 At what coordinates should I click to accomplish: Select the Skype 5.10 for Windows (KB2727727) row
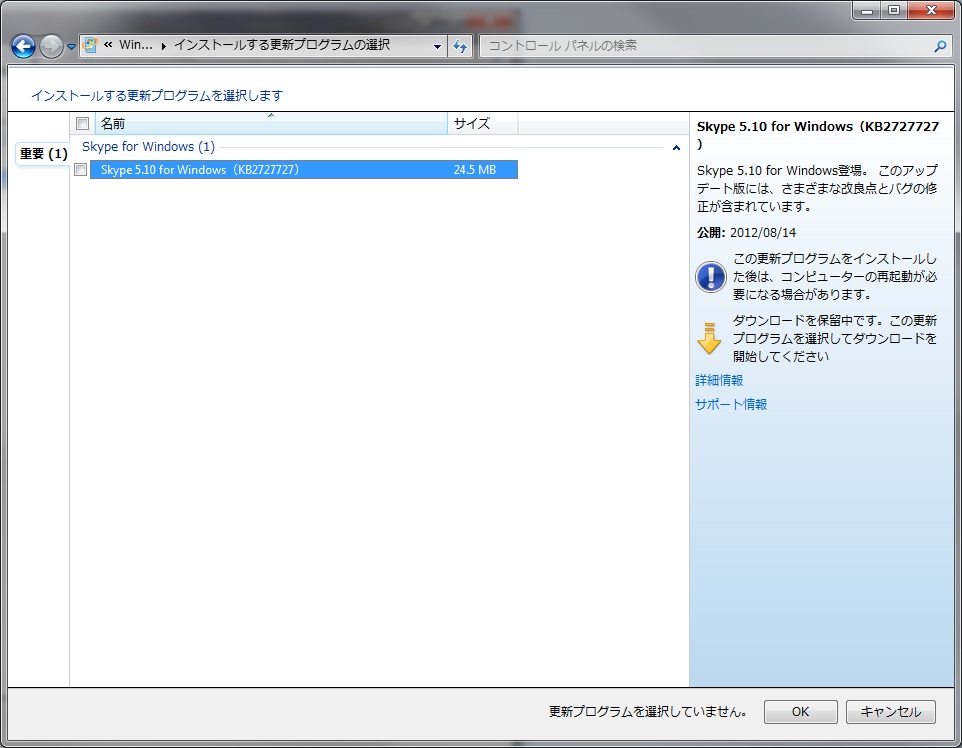pos(304,169)
